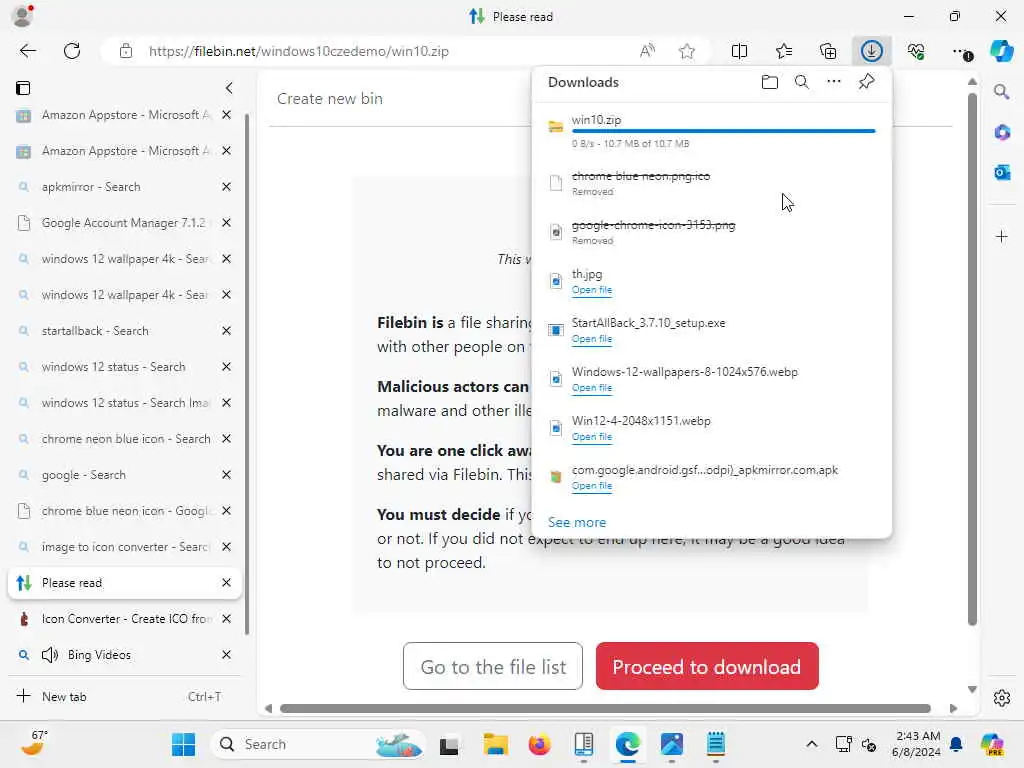Screen dimensions: 1024x768
Task: Open File Explorer from taskbar
Action: [495, 744]
